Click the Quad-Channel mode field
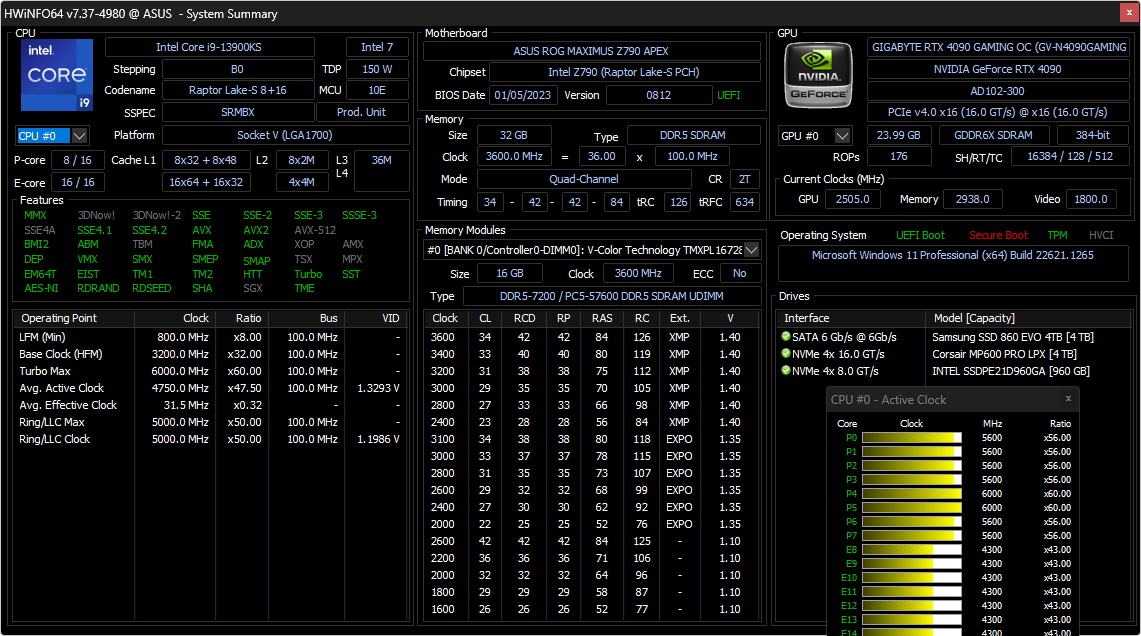1141x636 pixels. (x=584, y=179)
